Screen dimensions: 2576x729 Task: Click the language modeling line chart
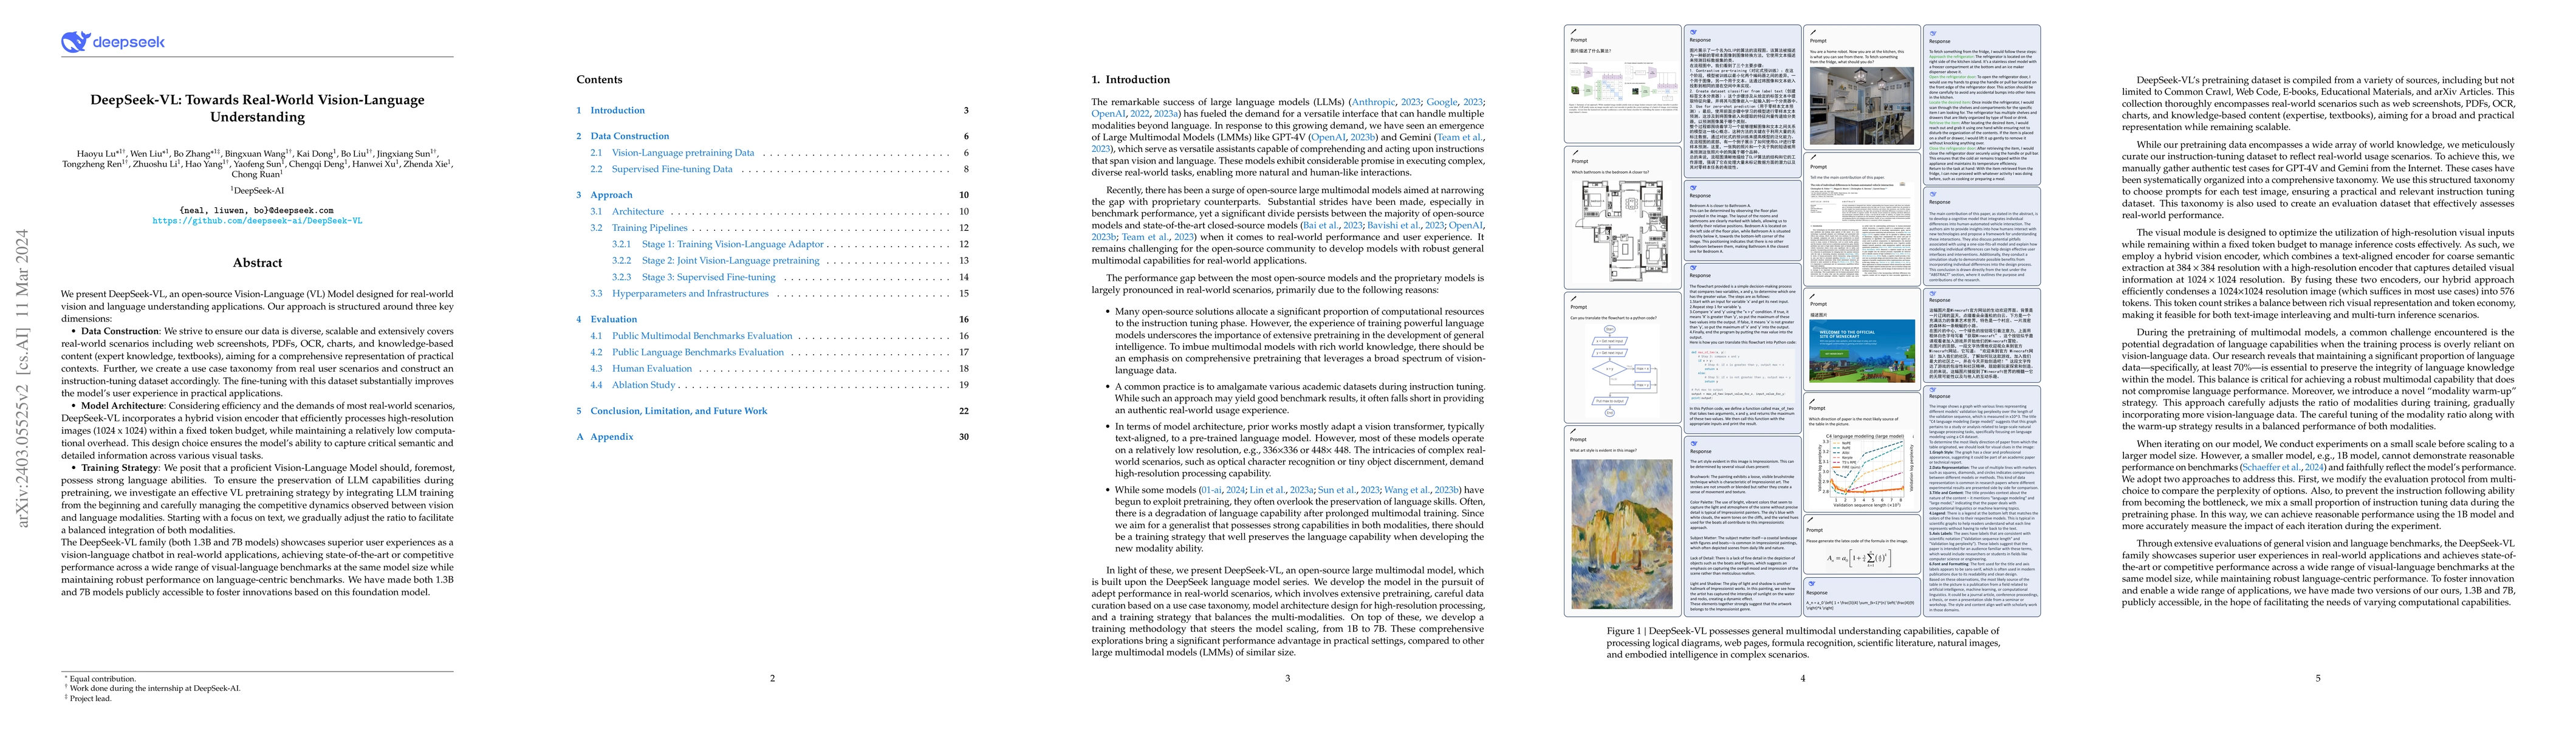click(1863, 470)
